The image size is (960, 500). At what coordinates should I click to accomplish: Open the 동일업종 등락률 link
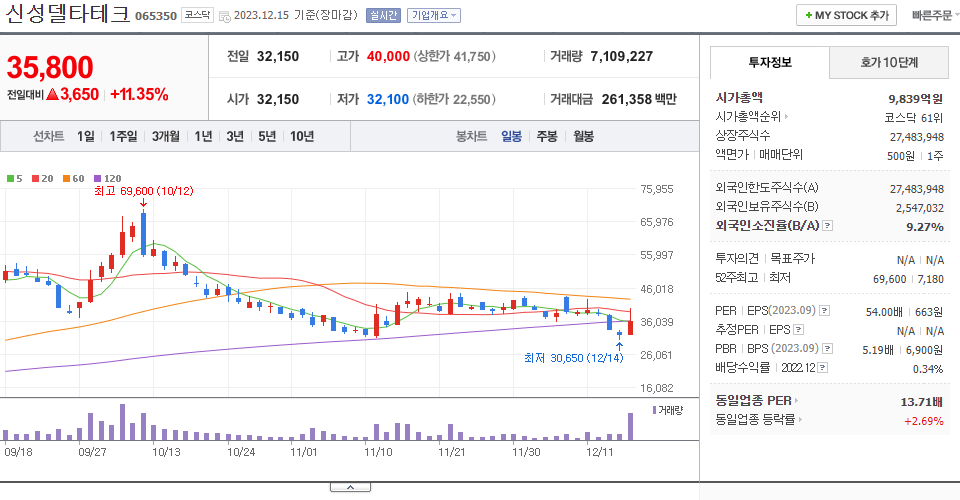(759, 420)
